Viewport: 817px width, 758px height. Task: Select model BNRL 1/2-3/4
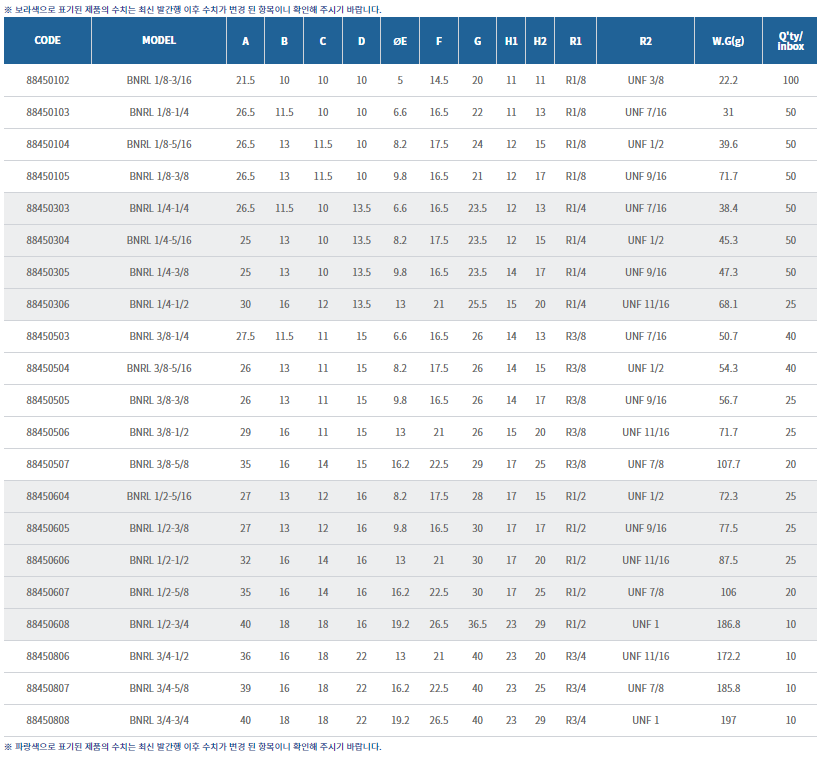click(x=159, y=624)
